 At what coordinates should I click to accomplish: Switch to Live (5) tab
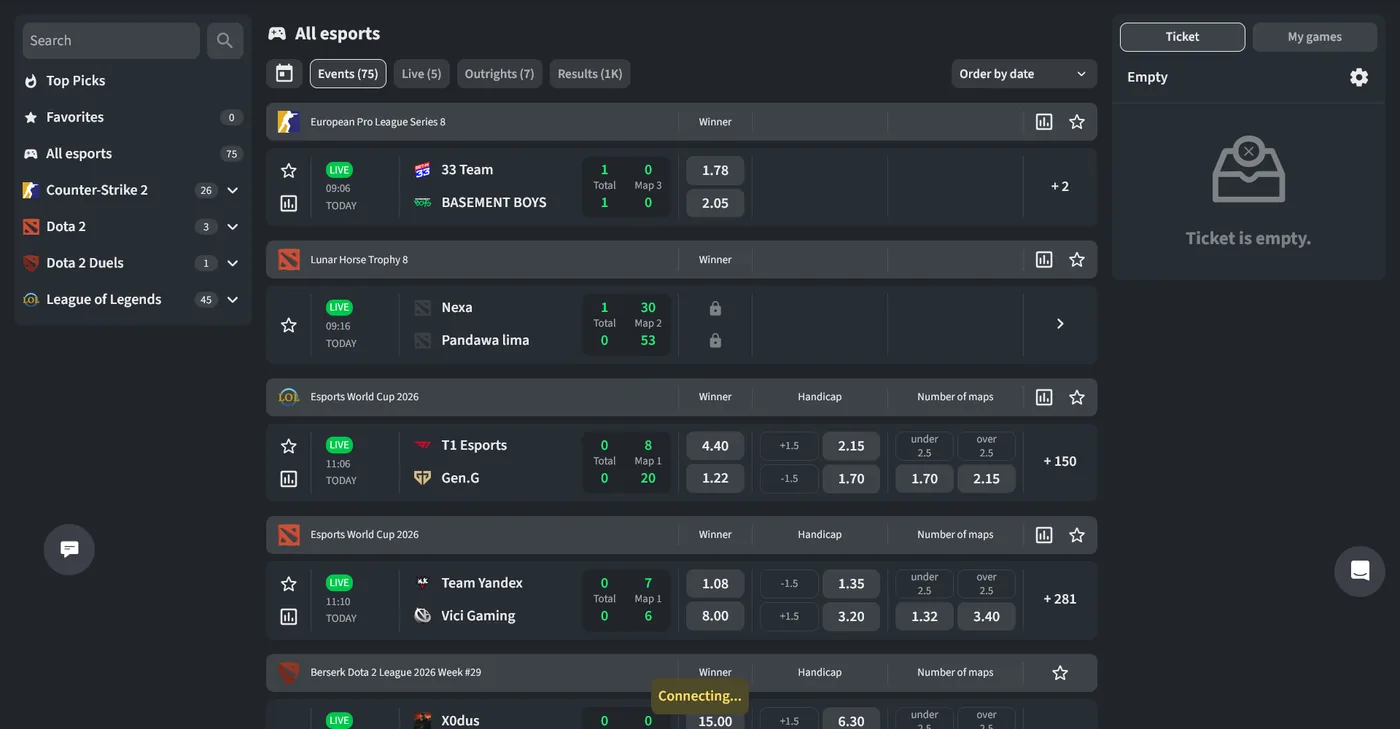(421, 74)
